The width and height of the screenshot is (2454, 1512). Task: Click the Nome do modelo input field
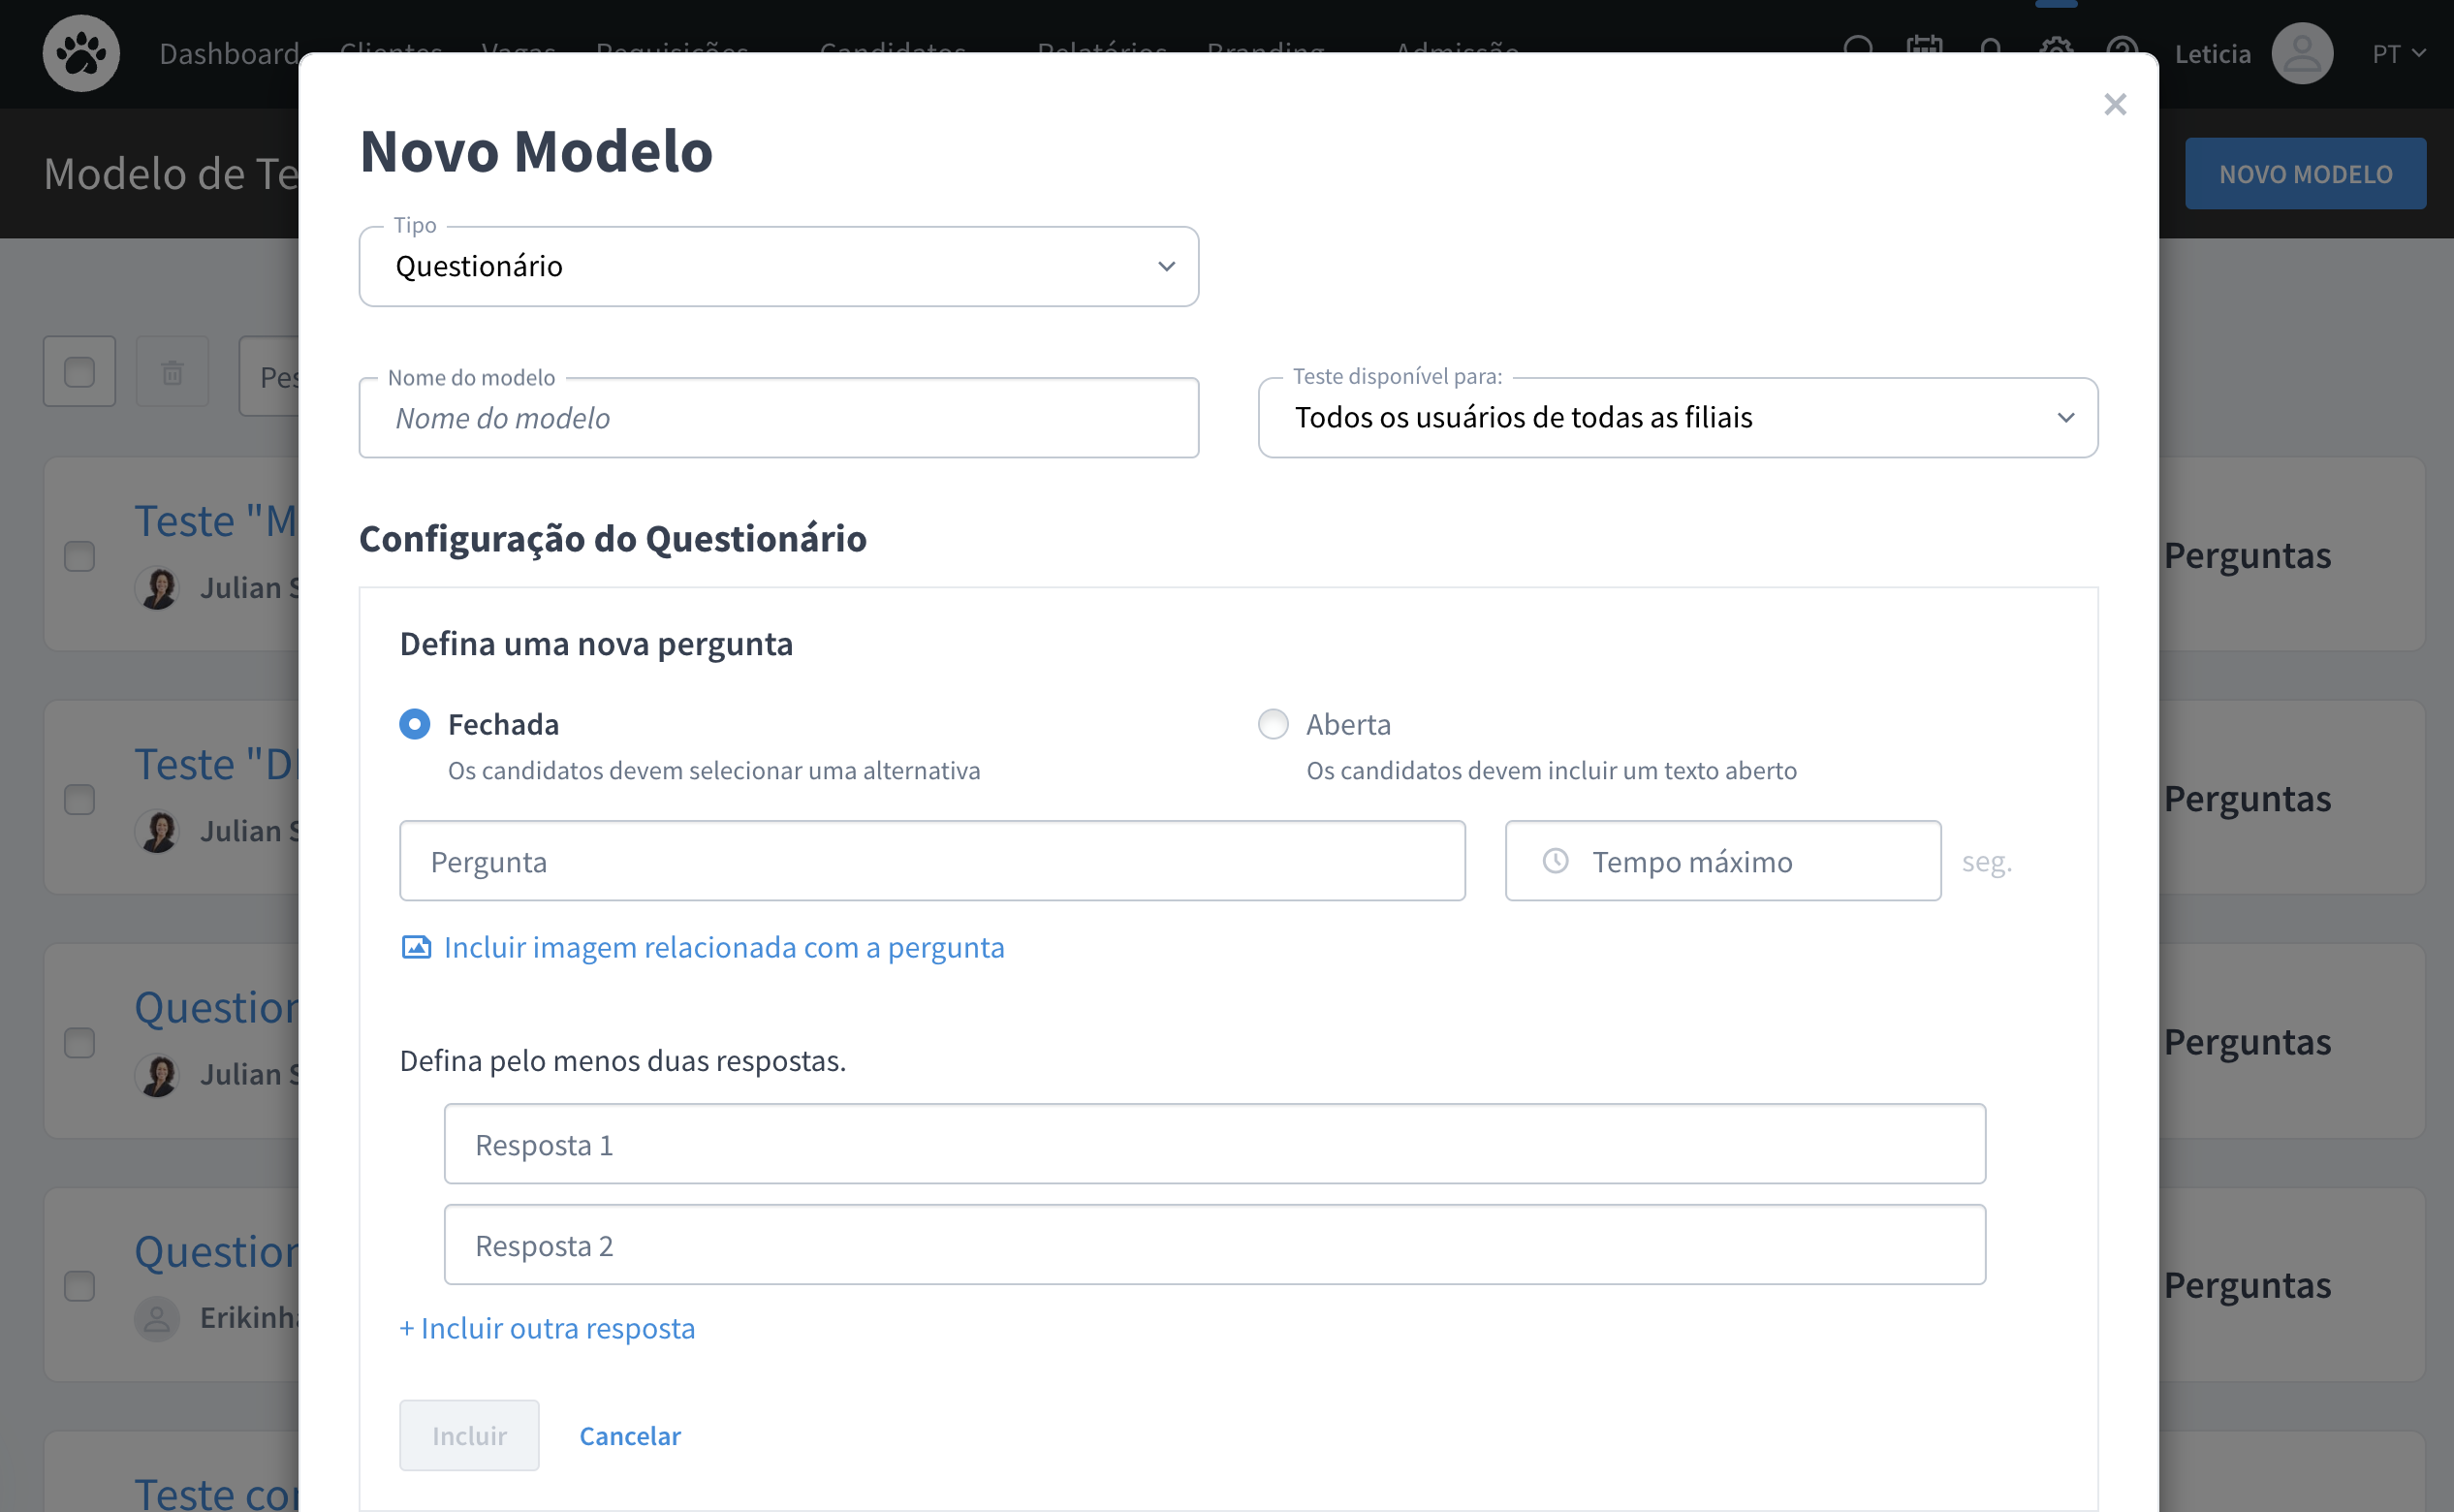778,418
